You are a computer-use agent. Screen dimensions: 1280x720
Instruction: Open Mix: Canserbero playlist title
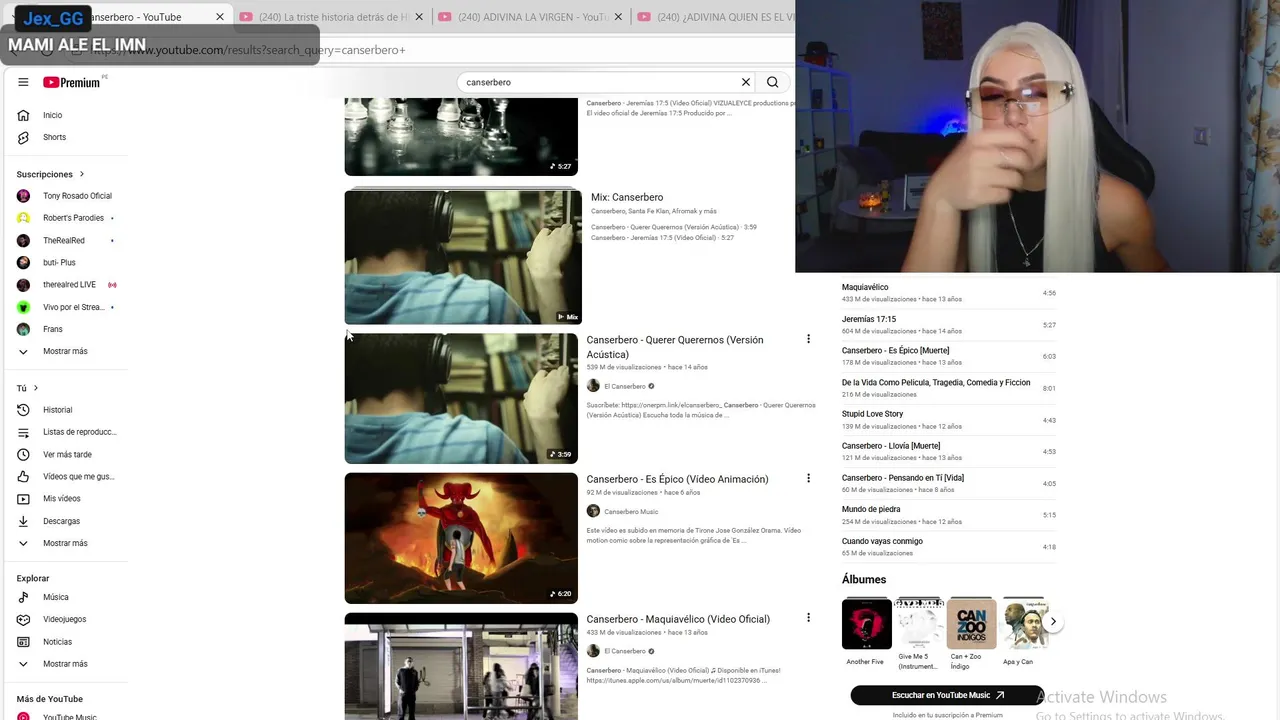coord(627,197)
